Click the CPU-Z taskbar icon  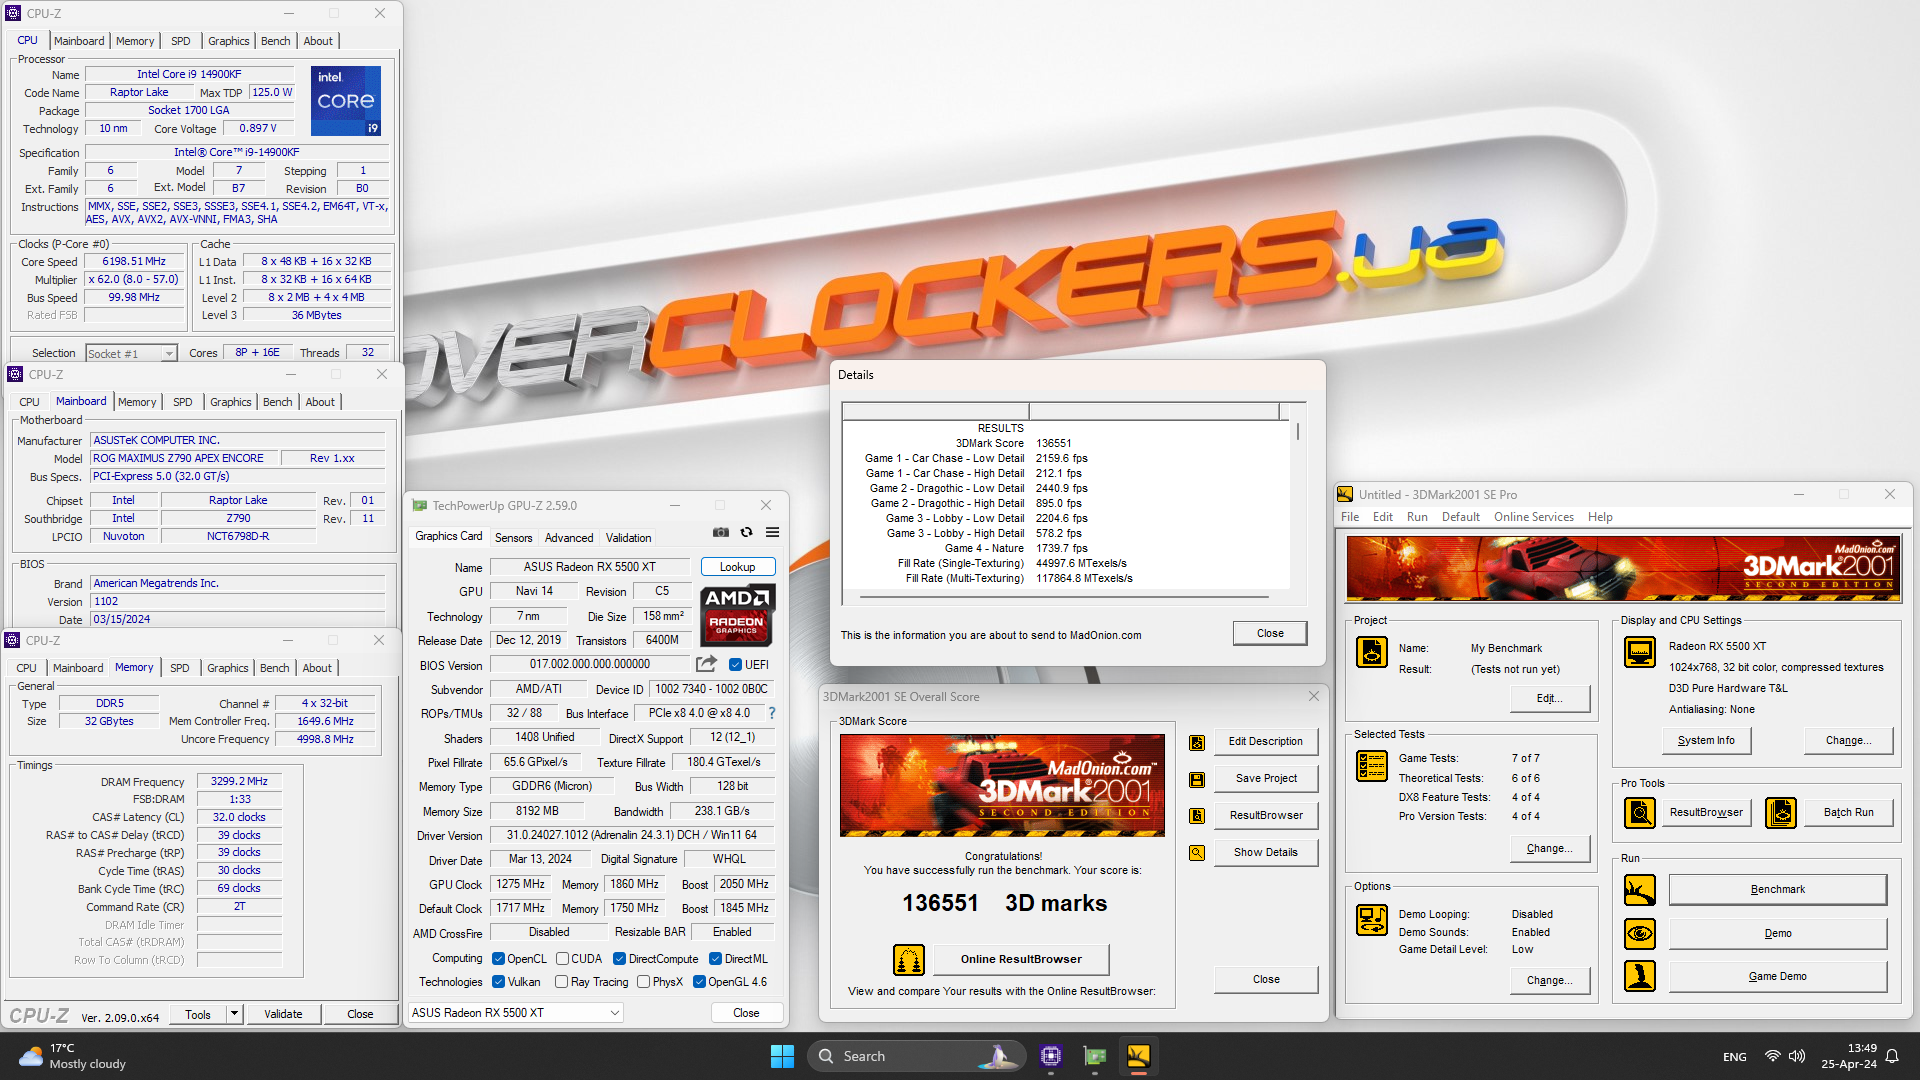click(1051, 1056)
